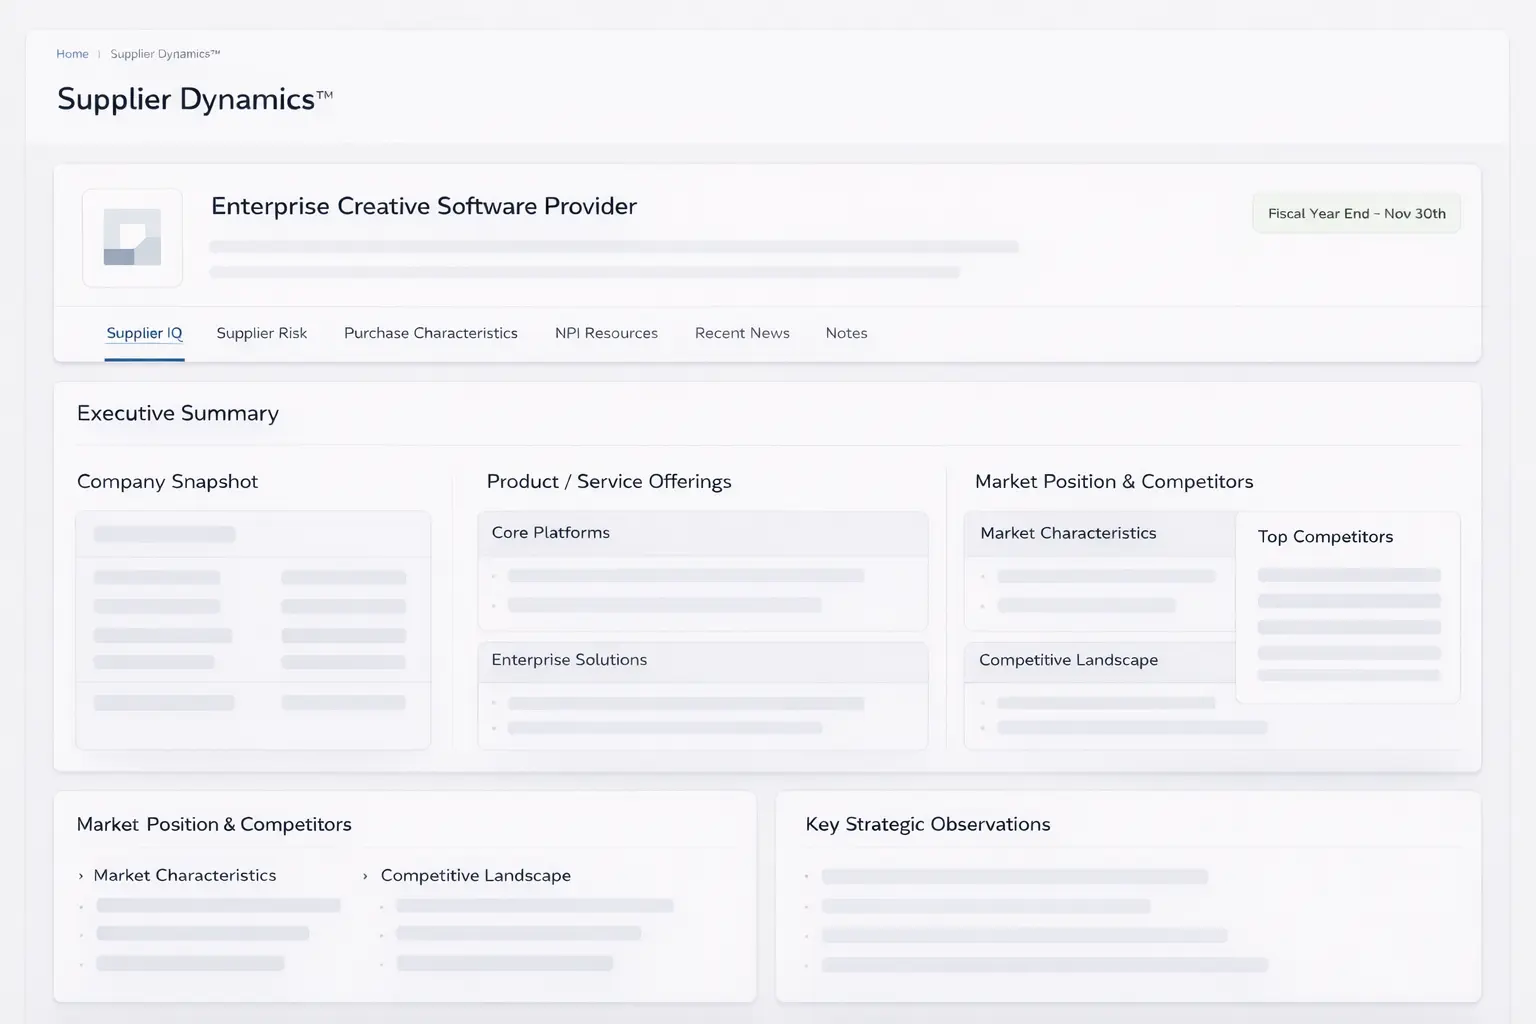Go to the NPI Resources tab
Viewport: 1536px width, 1024px height.
click(606, 333)
